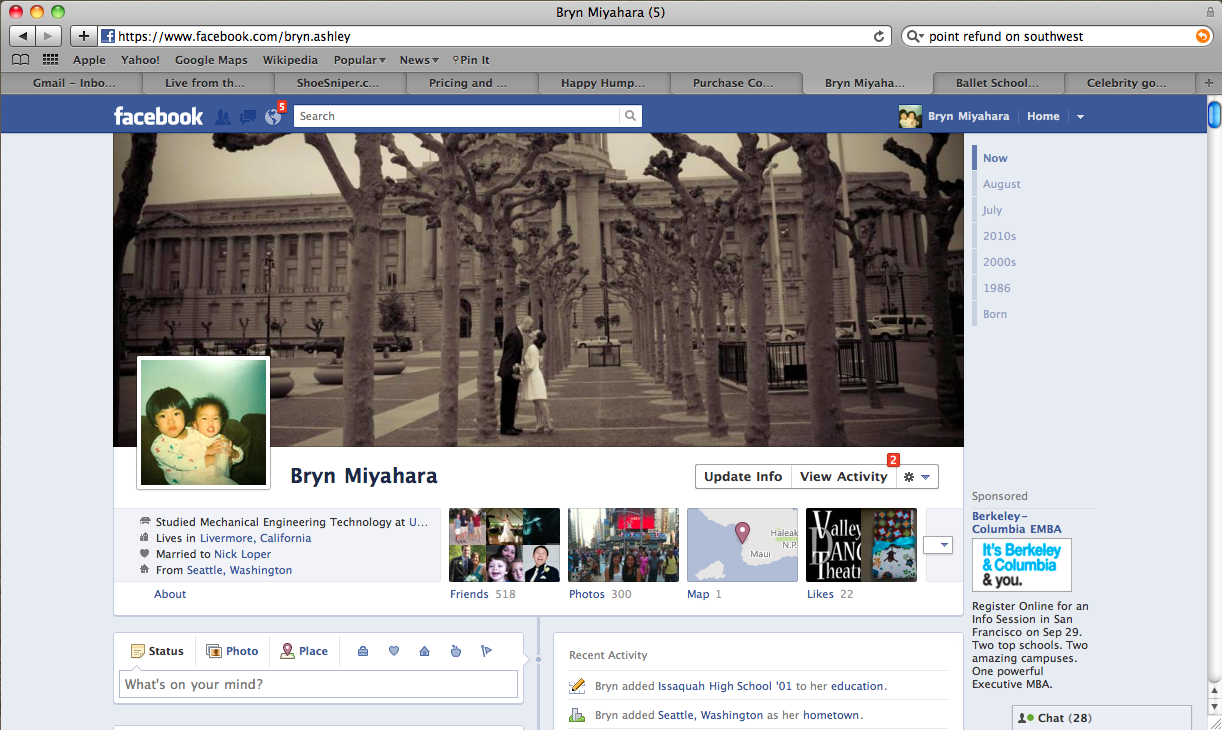Image resolution: width=1222 pixels, height=730 pixels.
Task: Open the Map thumbnail showing Maui
Action: pos(742,545)
